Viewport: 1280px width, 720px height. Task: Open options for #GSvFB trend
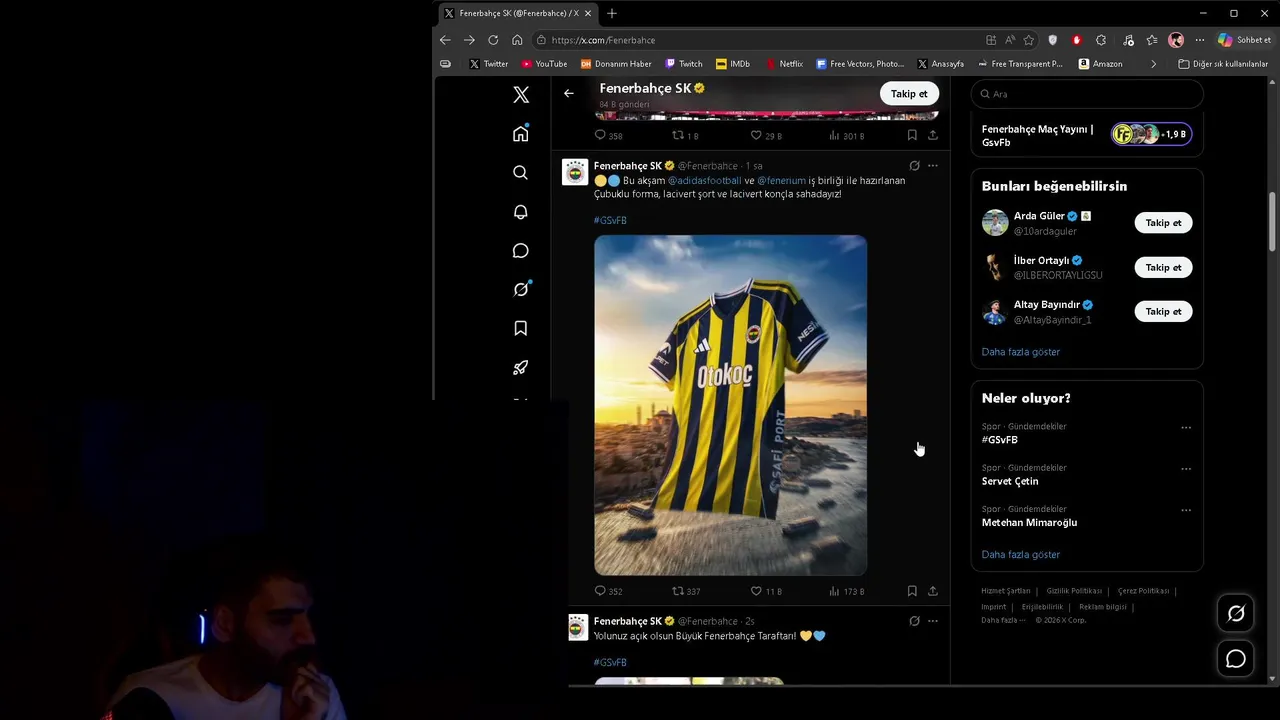coord(1186,428)
